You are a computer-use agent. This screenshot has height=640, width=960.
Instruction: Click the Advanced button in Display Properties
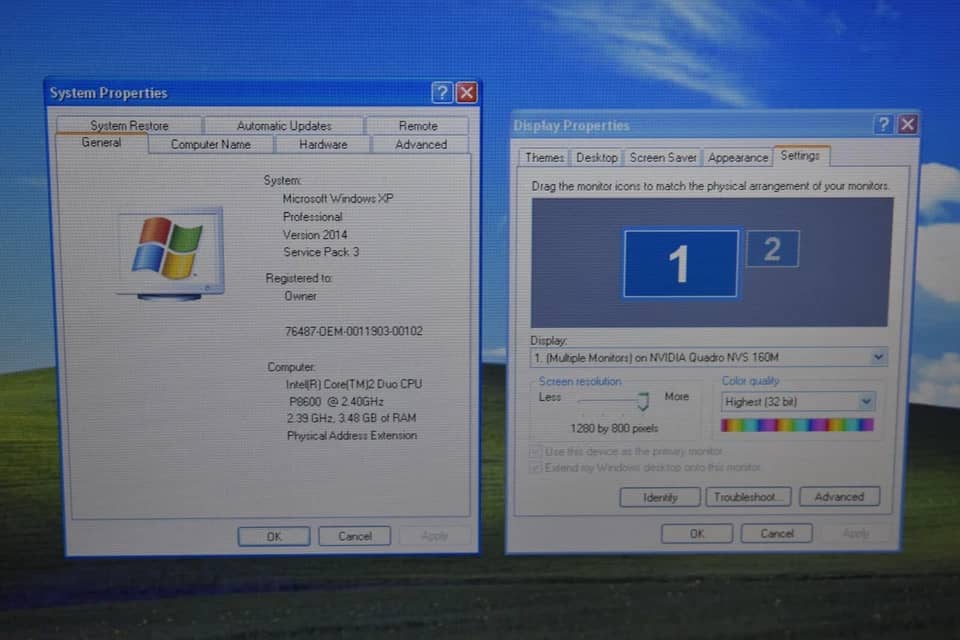click(x=839, y=497)
